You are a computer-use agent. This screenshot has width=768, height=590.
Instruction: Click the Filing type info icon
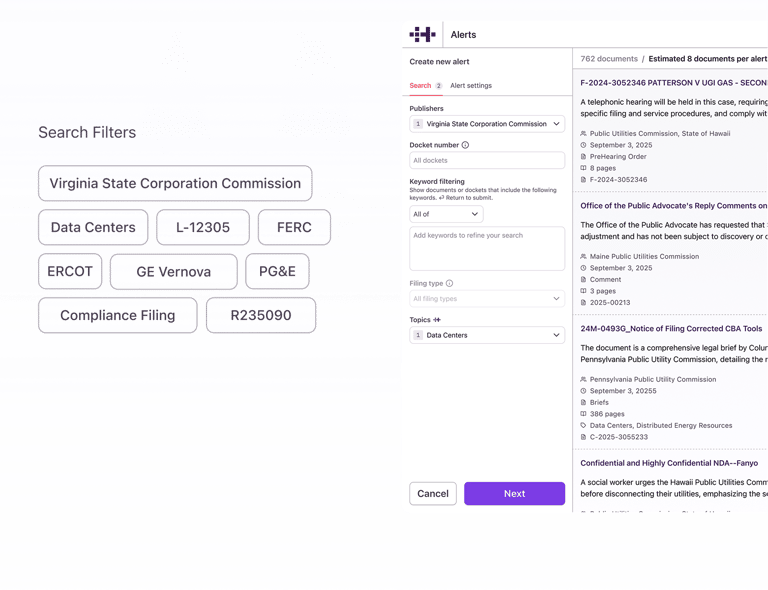click(449, 283)
